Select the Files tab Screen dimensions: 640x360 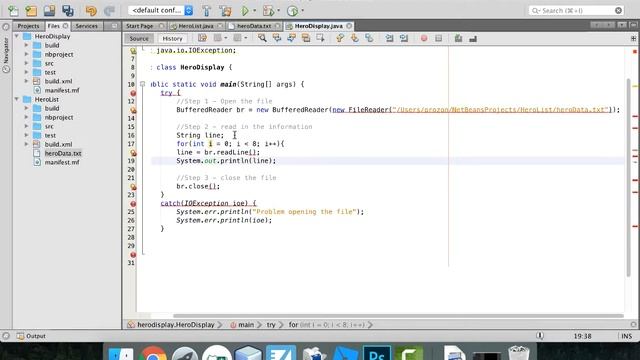coord(53,26)
